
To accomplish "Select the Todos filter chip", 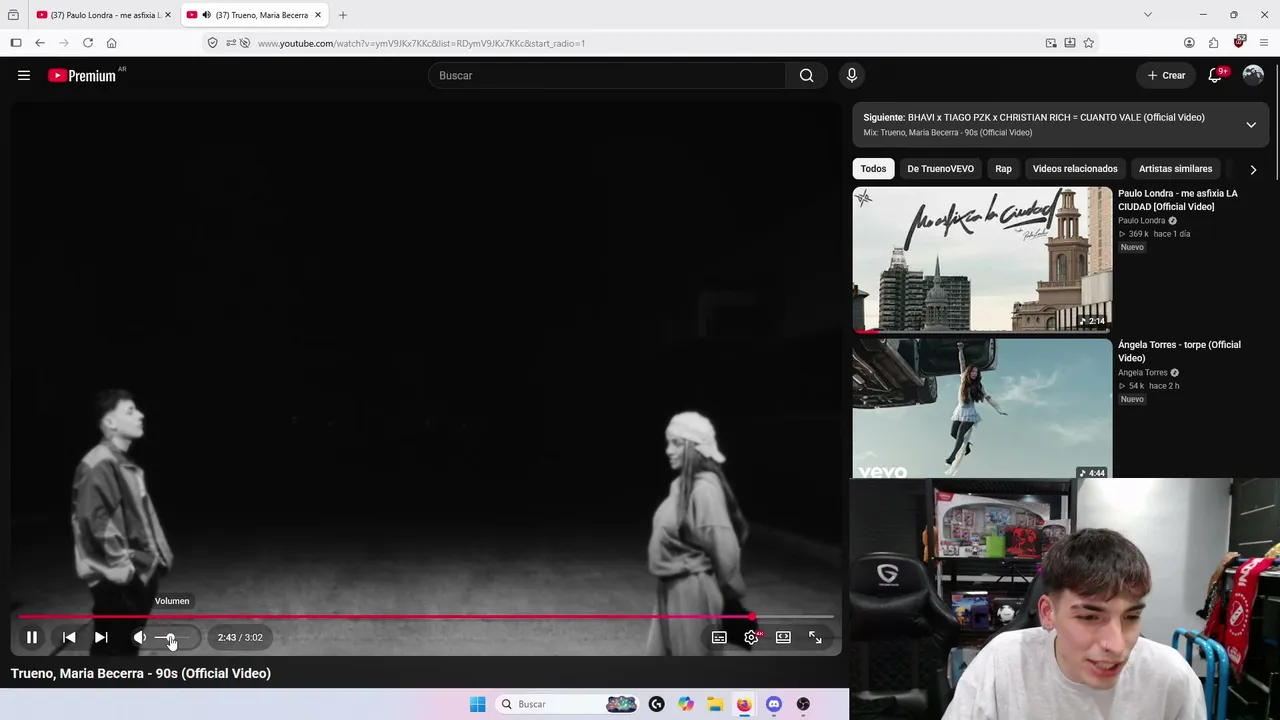I will pos(873,169).
